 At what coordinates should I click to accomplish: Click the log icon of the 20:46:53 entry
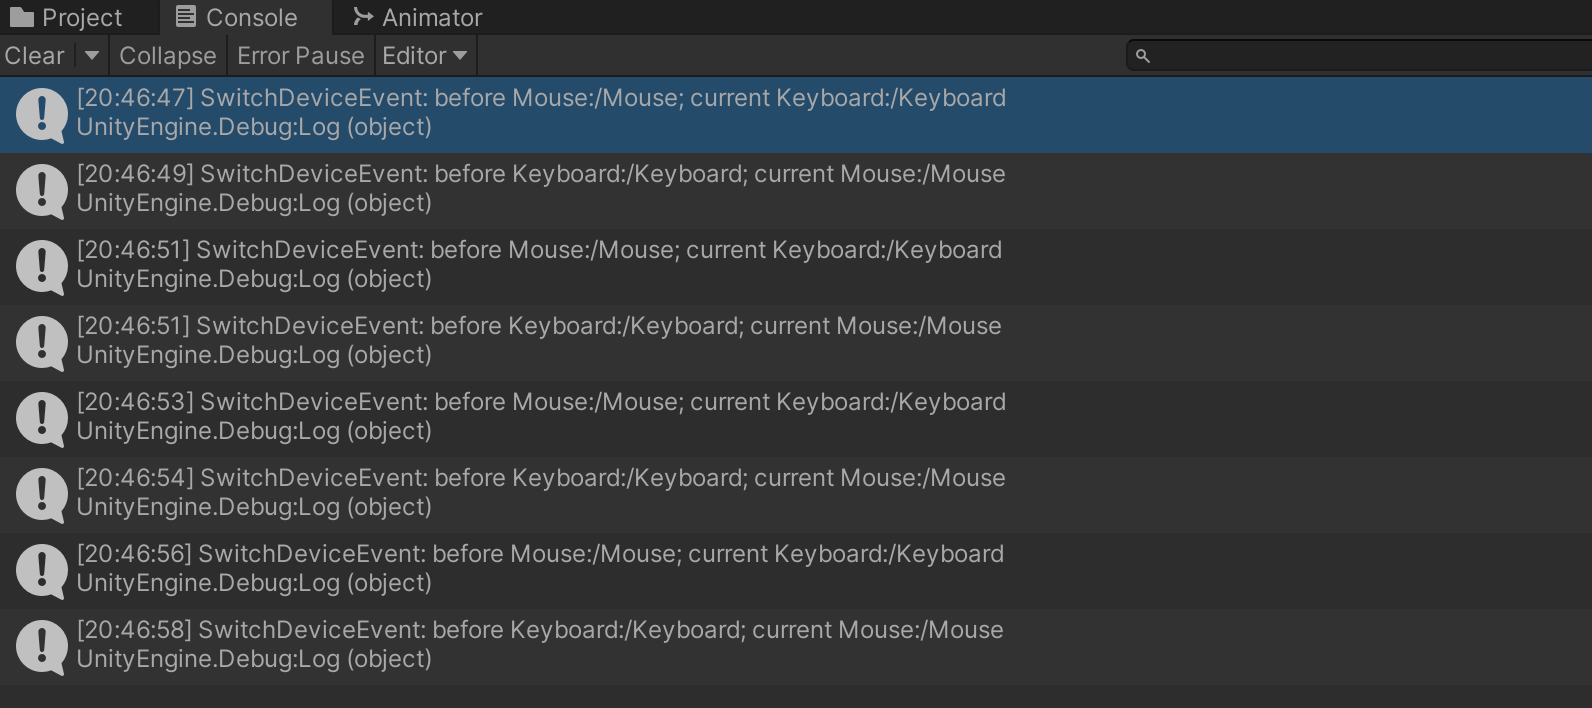point(41,418)
